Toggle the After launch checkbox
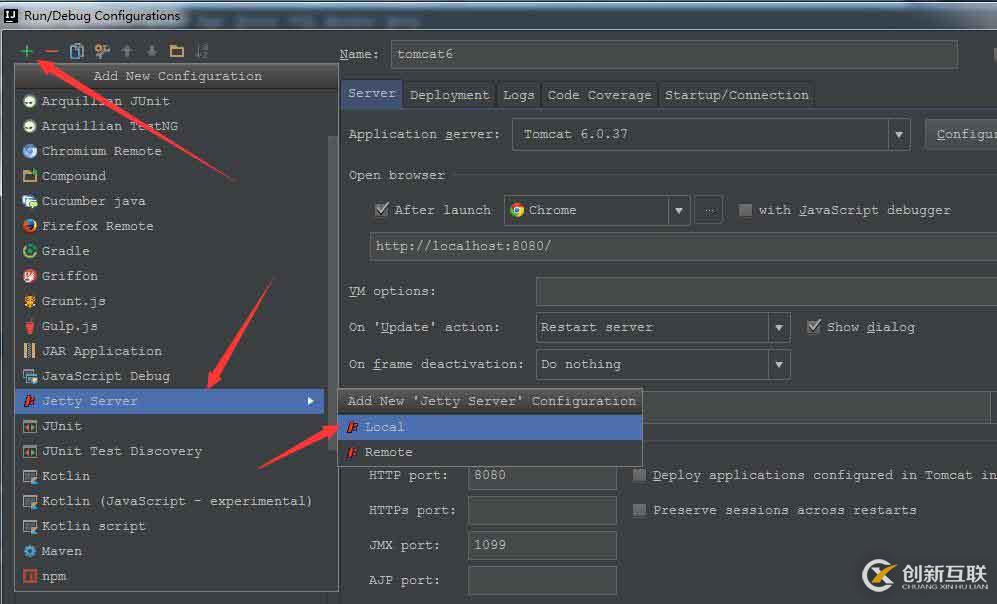Image resolution: width=997 pixels, height=604 pixels. [382, 209]
